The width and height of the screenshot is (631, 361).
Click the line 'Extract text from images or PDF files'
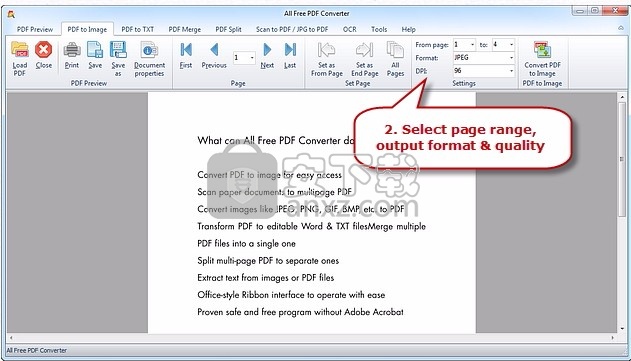tap(266, 278)
